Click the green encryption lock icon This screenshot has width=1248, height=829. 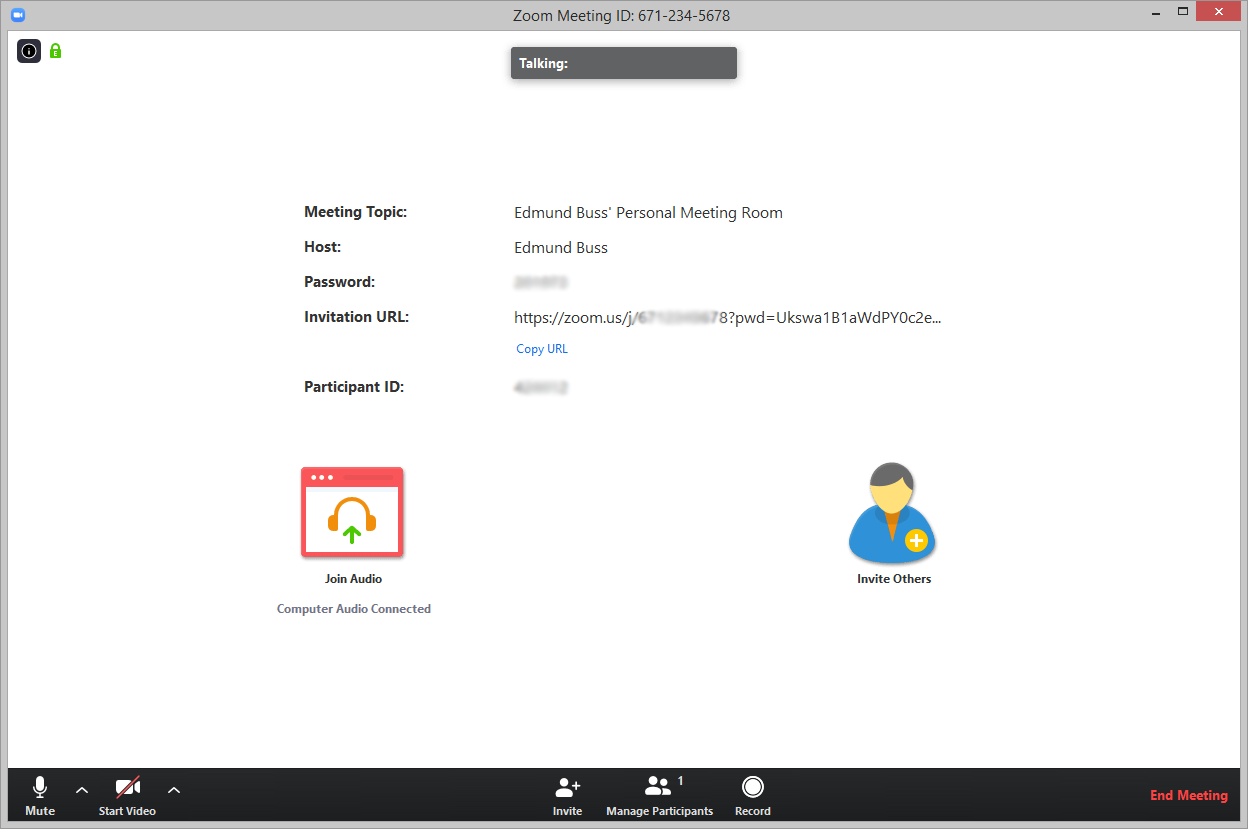tap(56, 50)
